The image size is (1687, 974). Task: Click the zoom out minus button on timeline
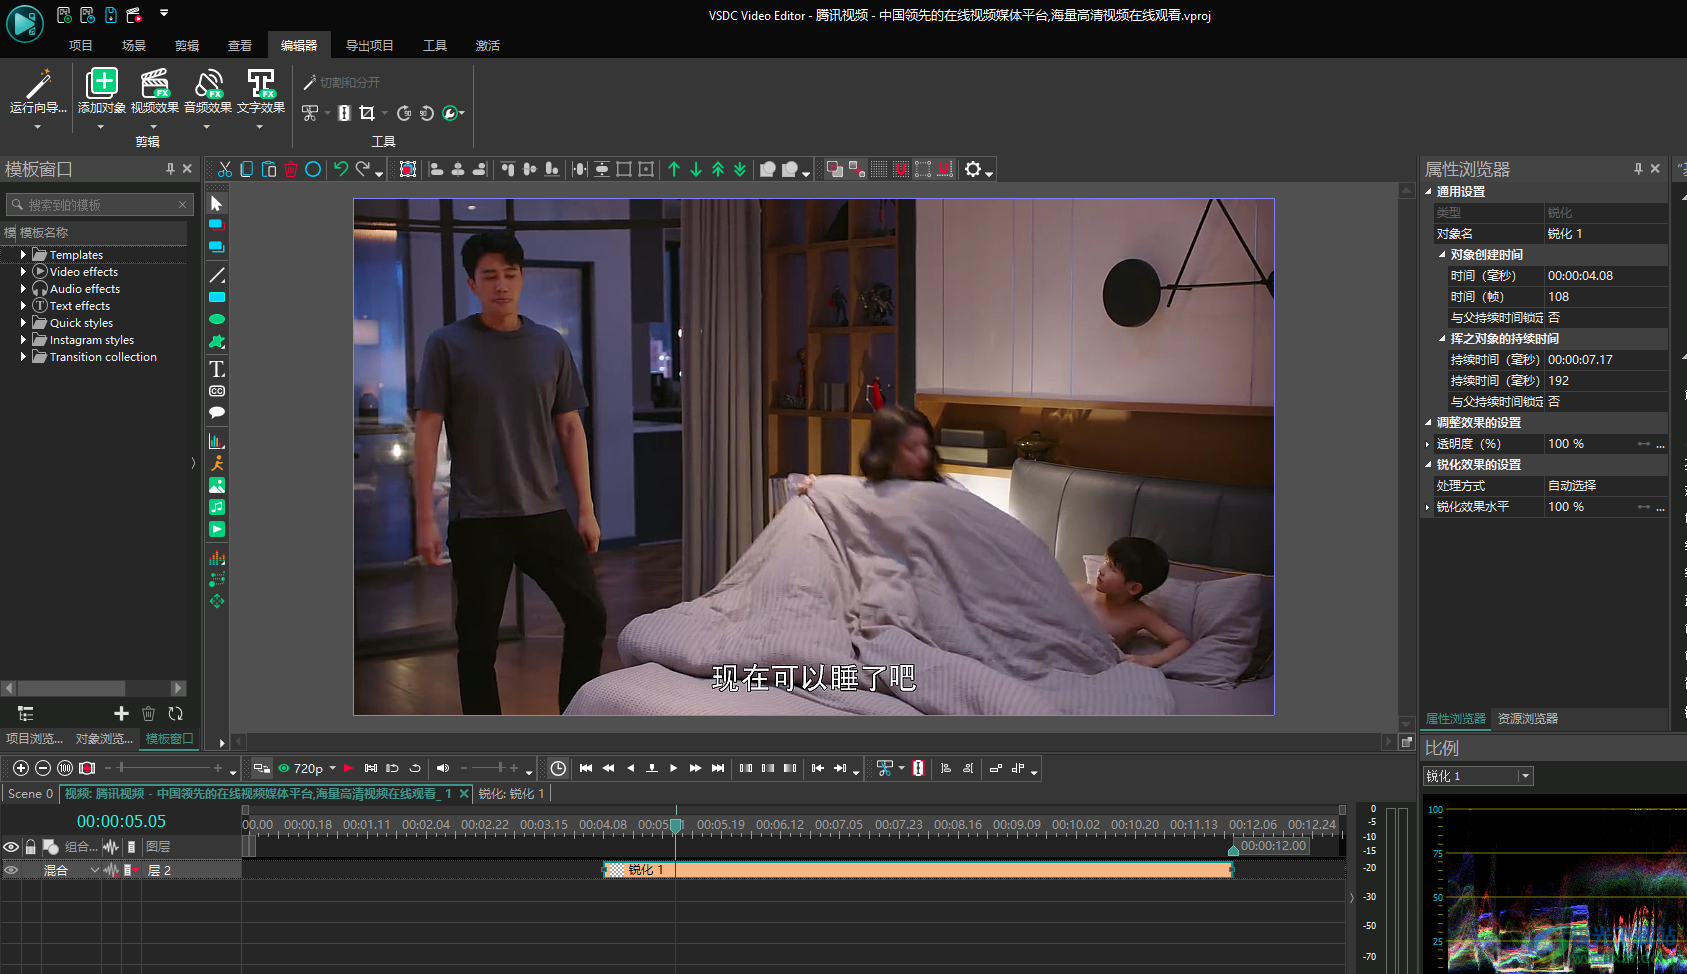[43, 768]
